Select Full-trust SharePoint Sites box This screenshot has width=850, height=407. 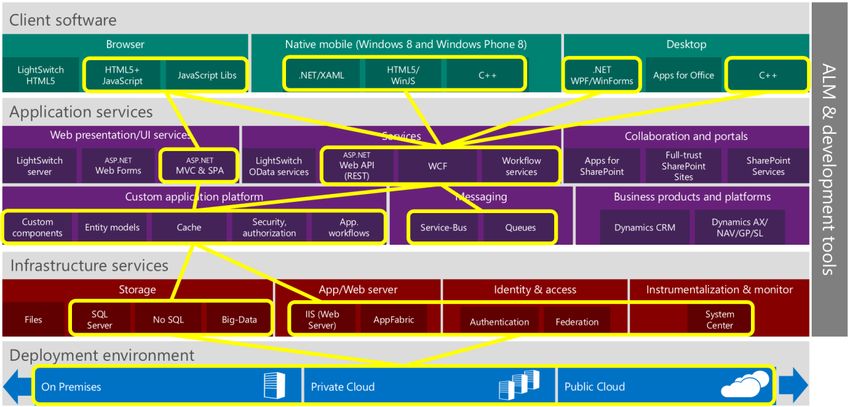[x=684, y=166]
